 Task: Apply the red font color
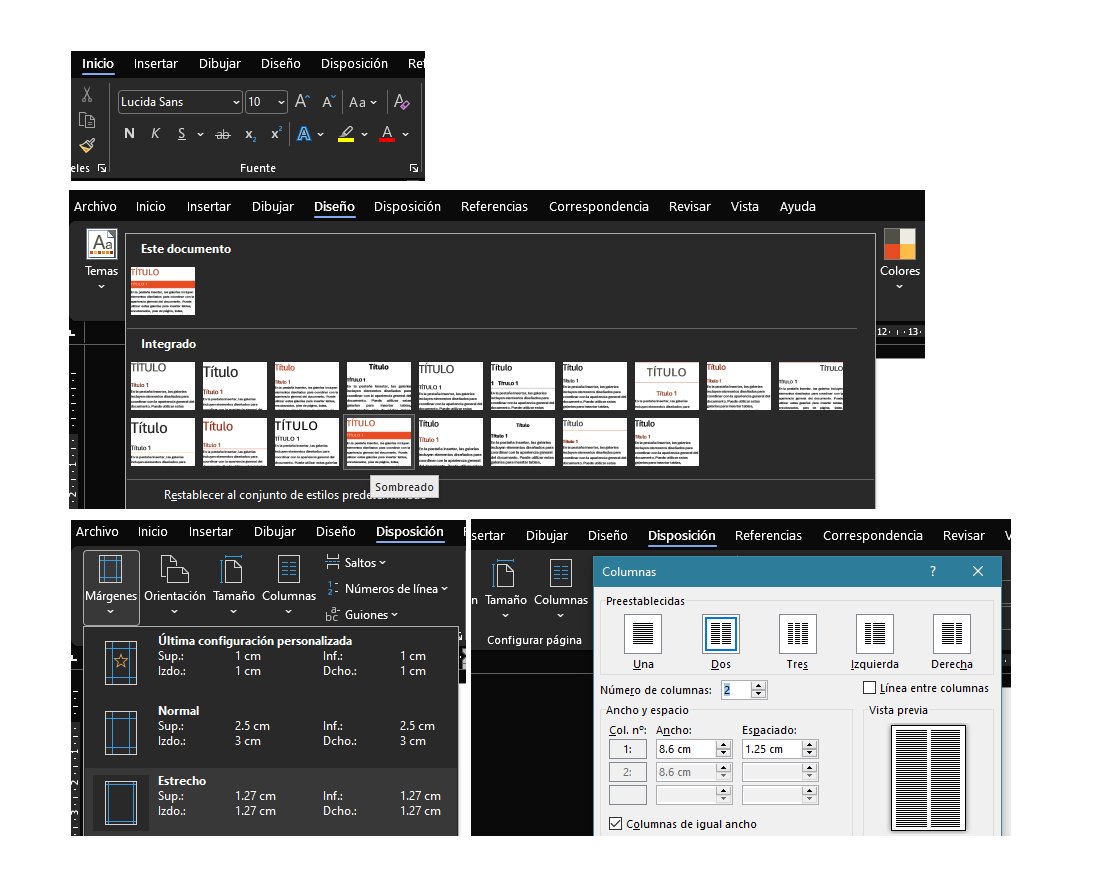(x=387, y=134)
